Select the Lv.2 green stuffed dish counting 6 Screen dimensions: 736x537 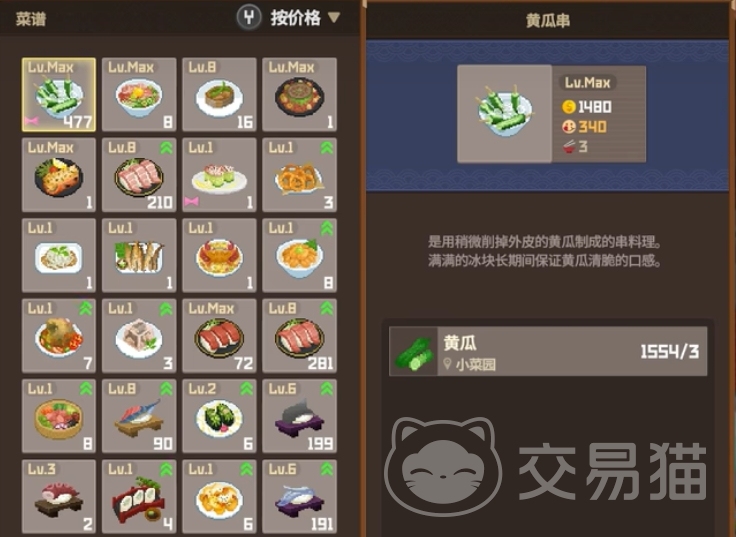click(219, 415)
